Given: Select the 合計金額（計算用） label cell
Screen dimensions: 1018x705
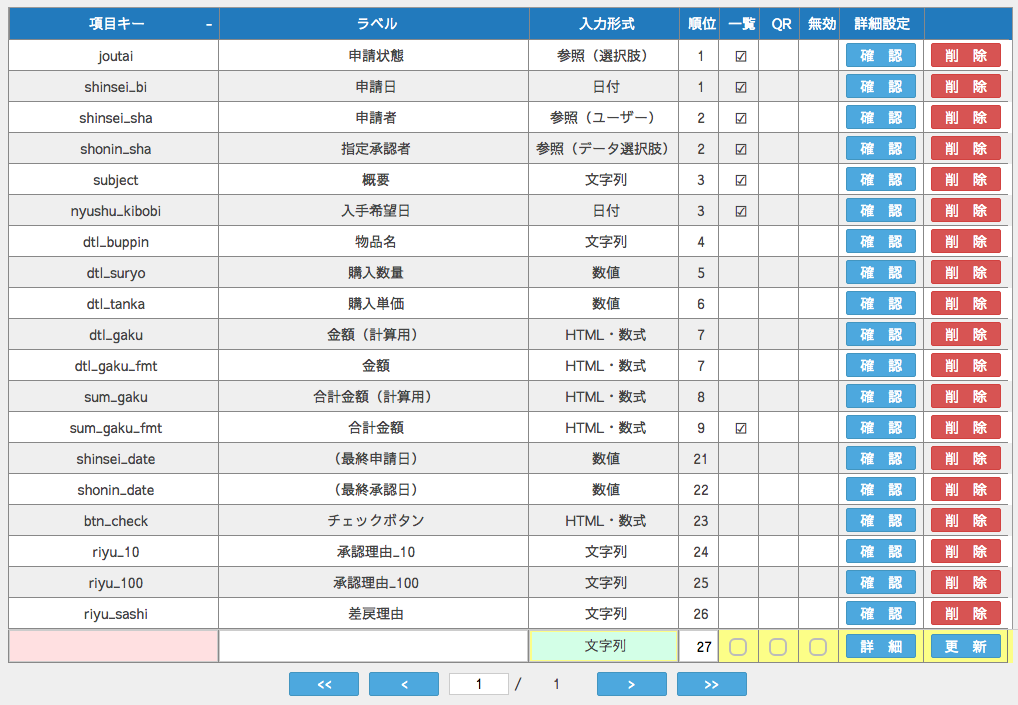Looking at the screenshot, I should click(375, 397).
